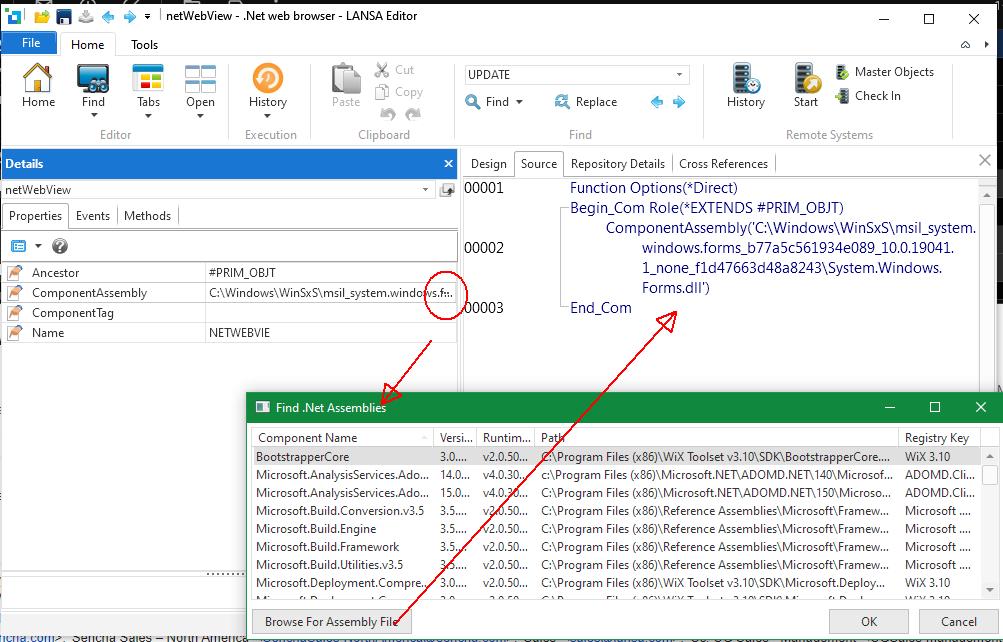Viewport: 1003px width, 642px height.
Task: Expand the UPDATE search text combo box
Action: (680, 75)
